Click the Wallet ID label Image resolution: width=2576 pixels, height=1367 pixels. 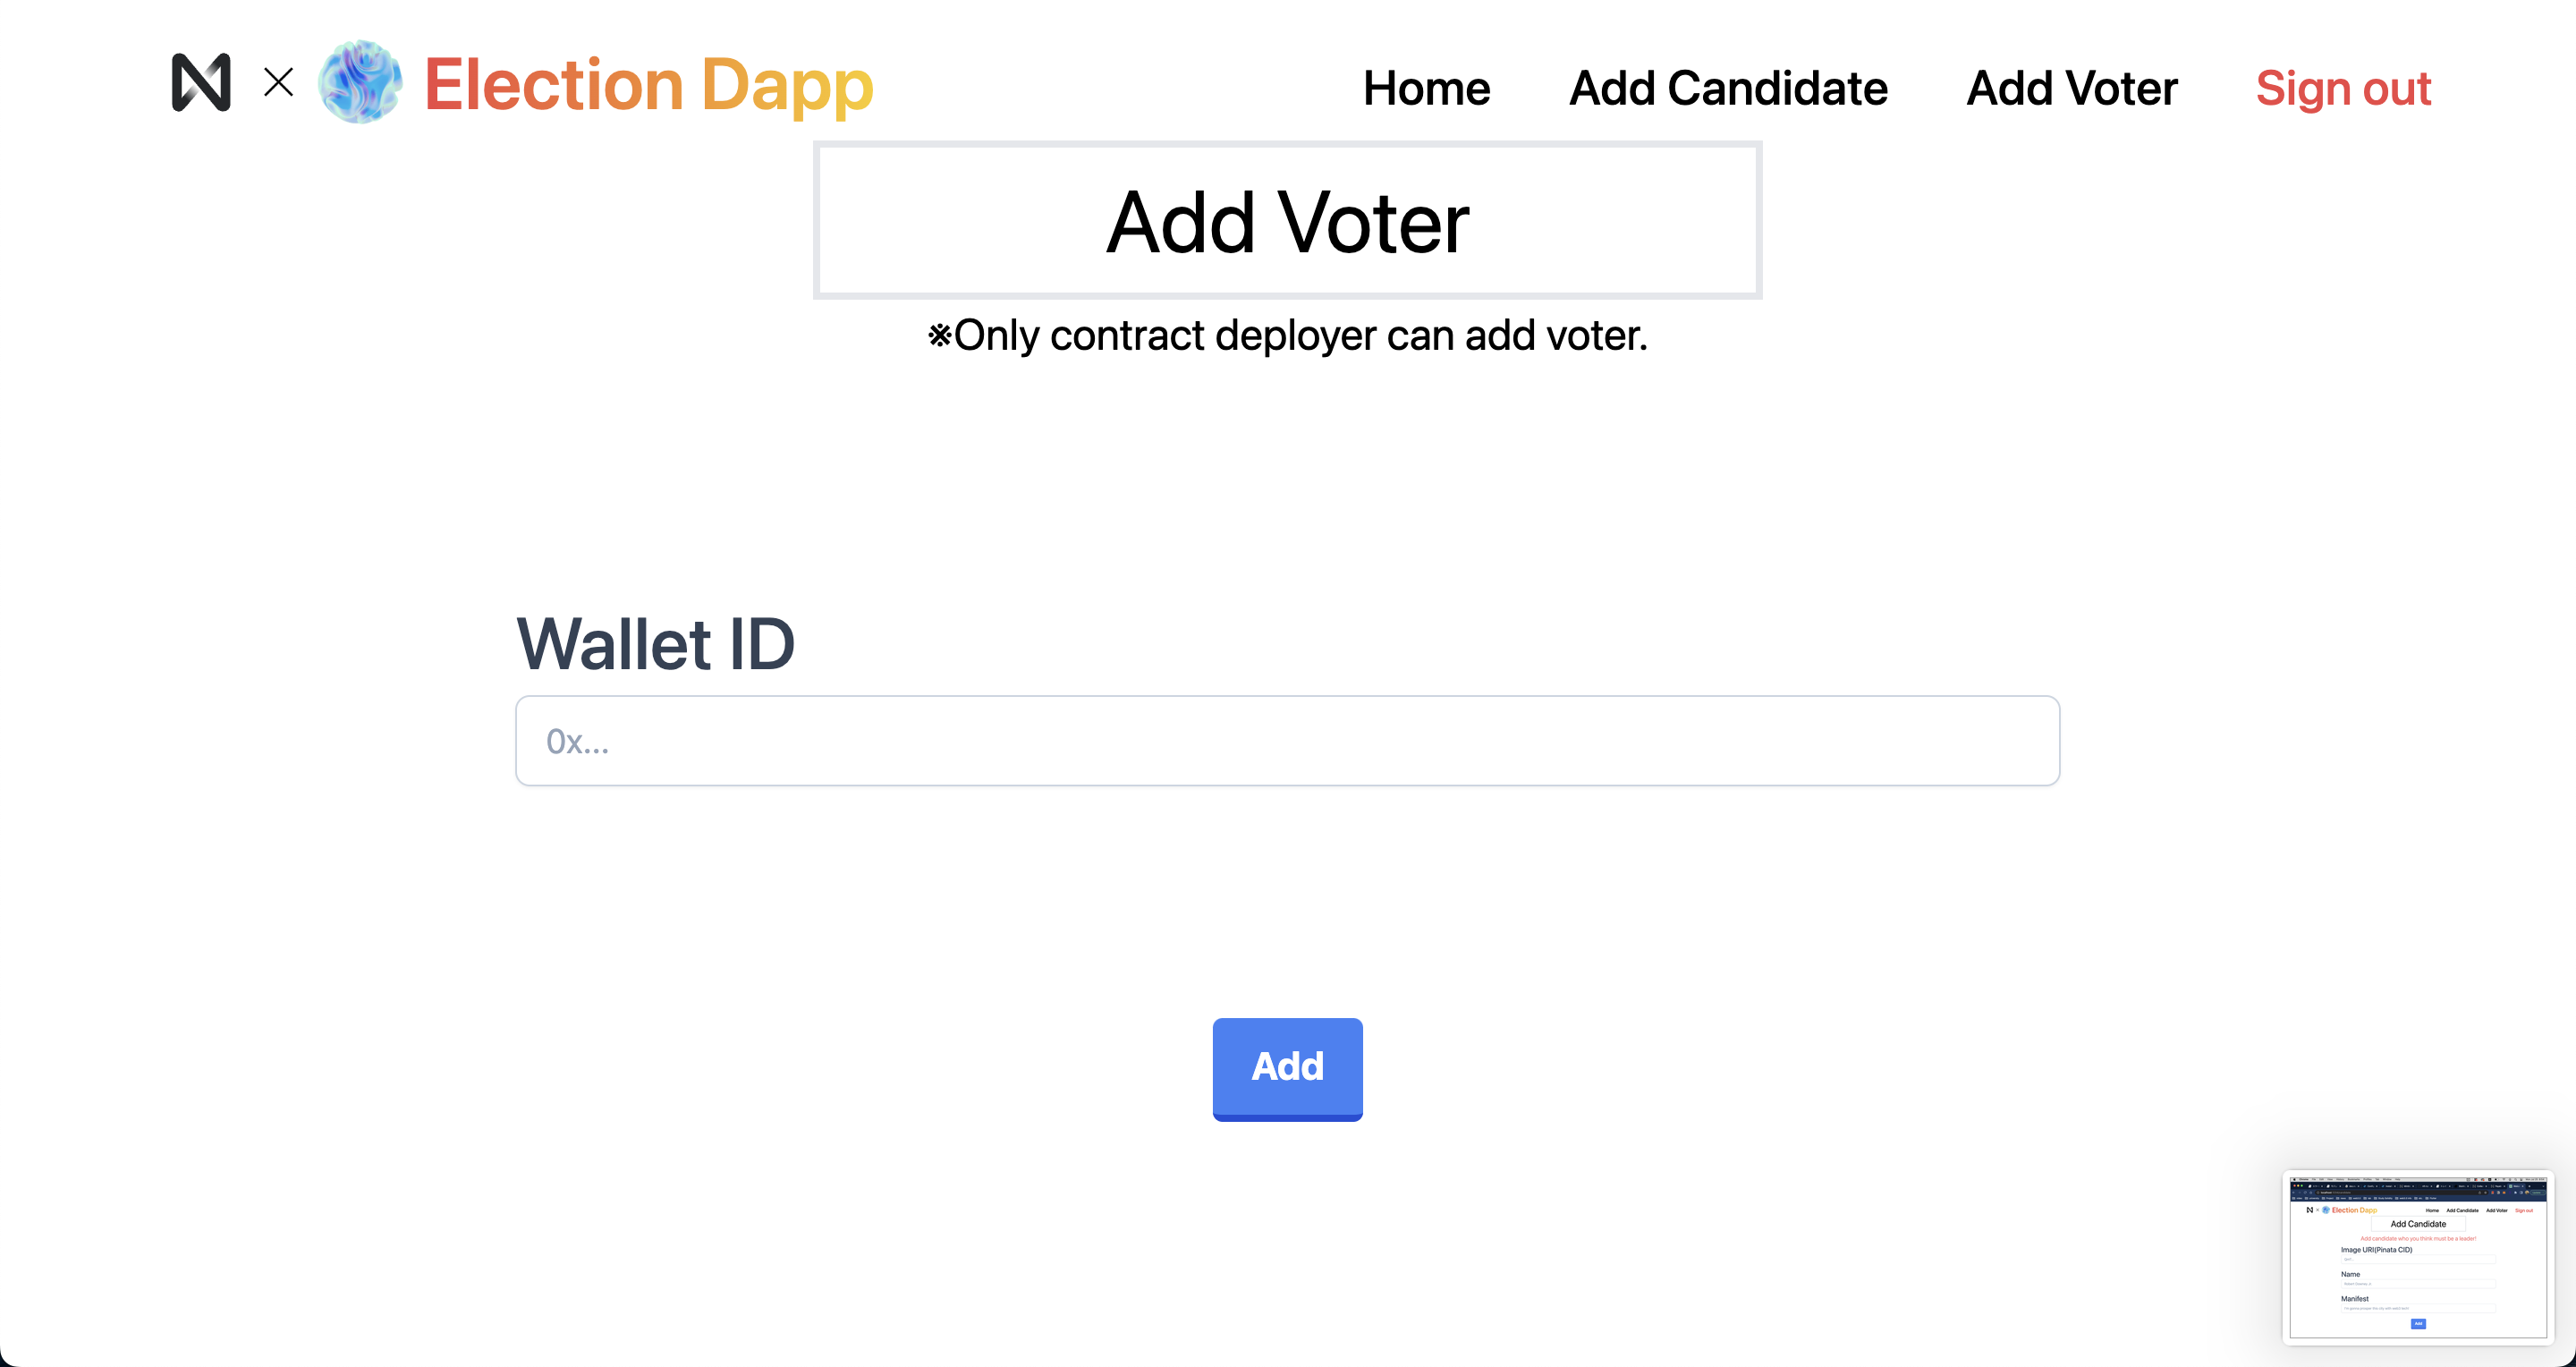pos(655,643)
